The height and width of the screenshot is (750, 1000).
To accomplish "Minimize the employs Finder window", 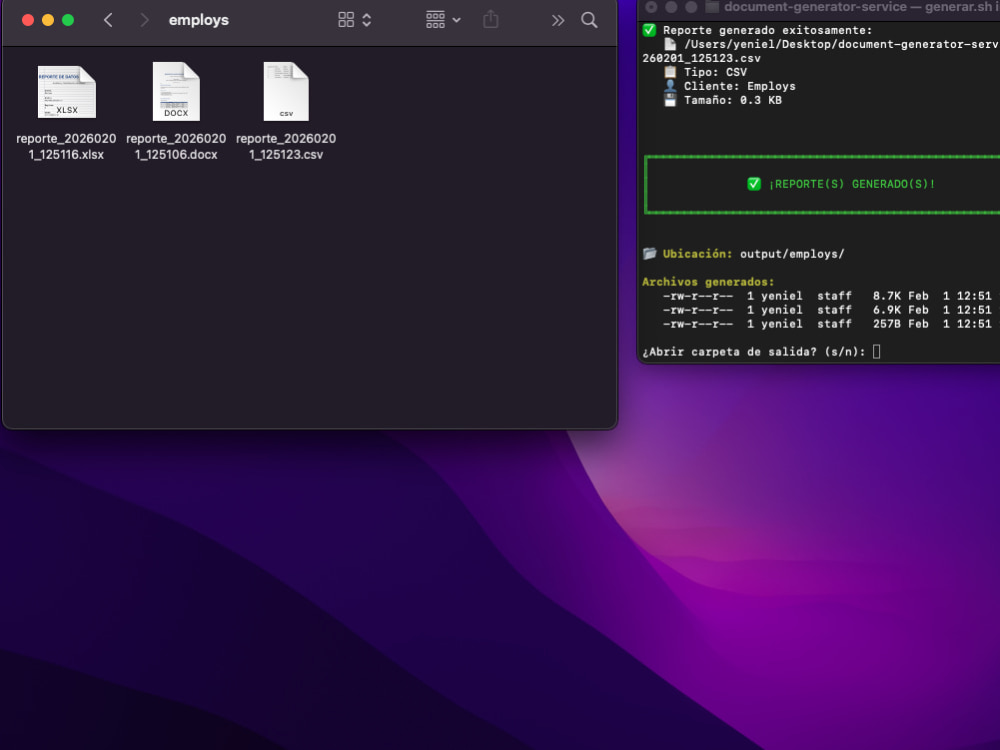I will (x=48, y=20).
